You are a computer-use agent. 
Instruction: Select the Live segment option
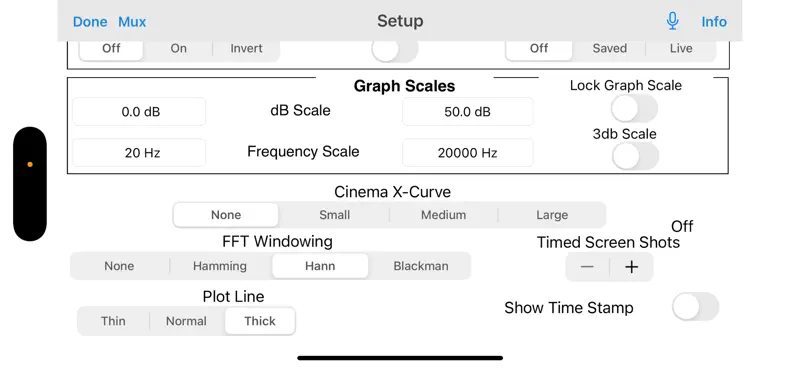coord(681,48)
